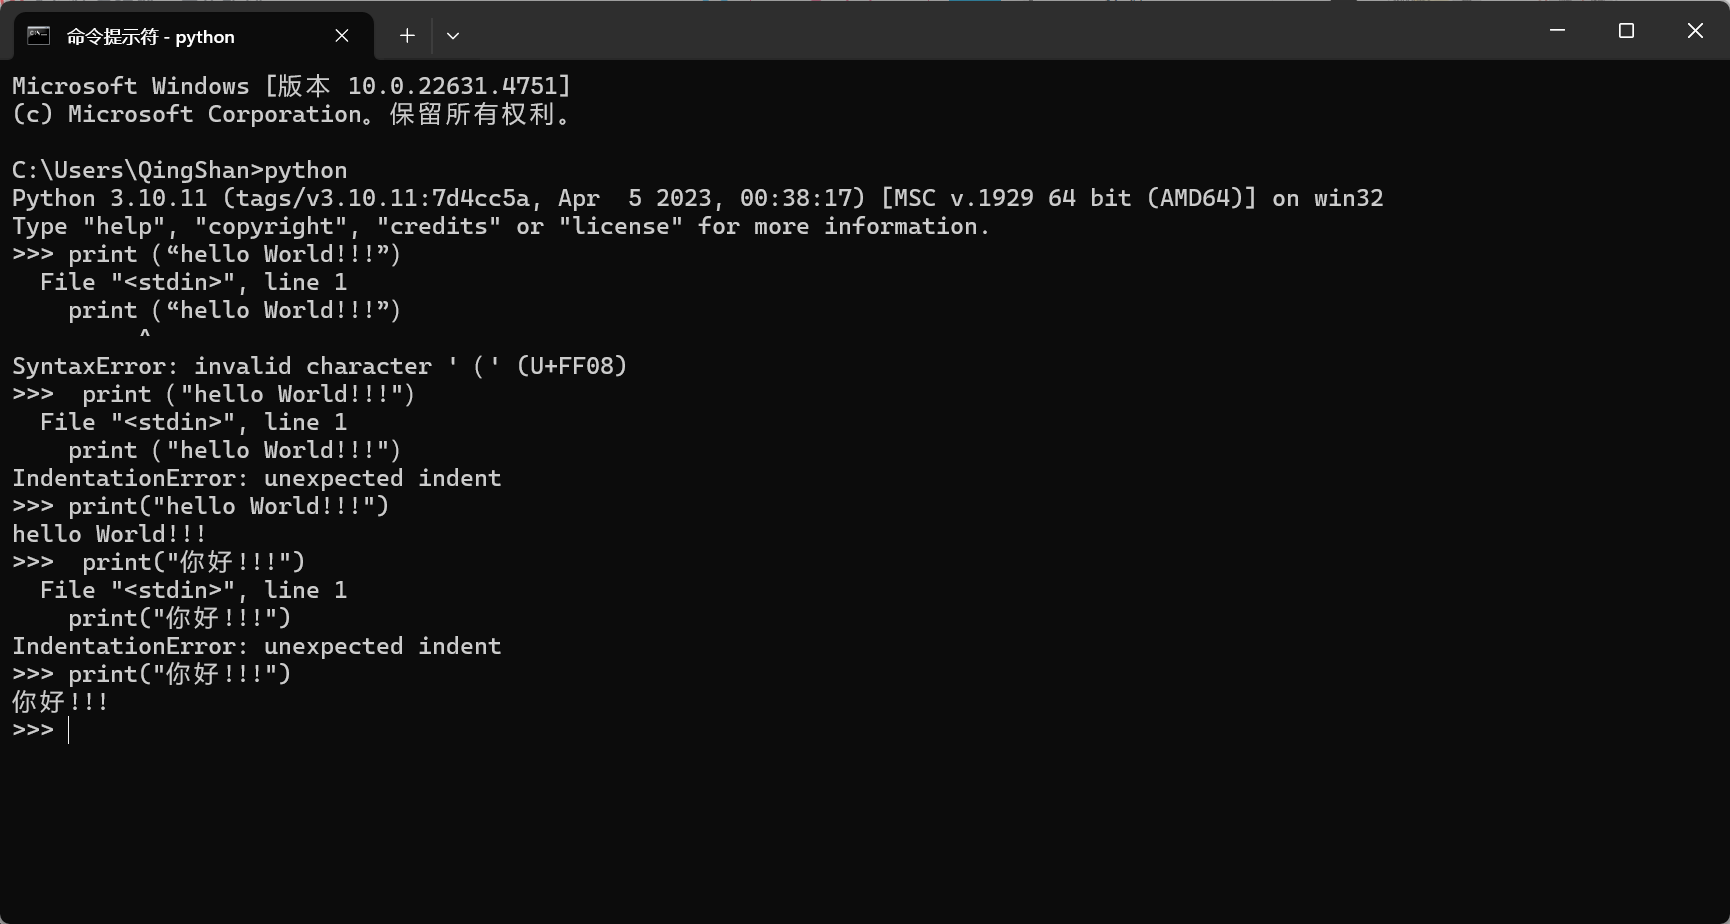Maximize the terminal window

coord(1626,31)
